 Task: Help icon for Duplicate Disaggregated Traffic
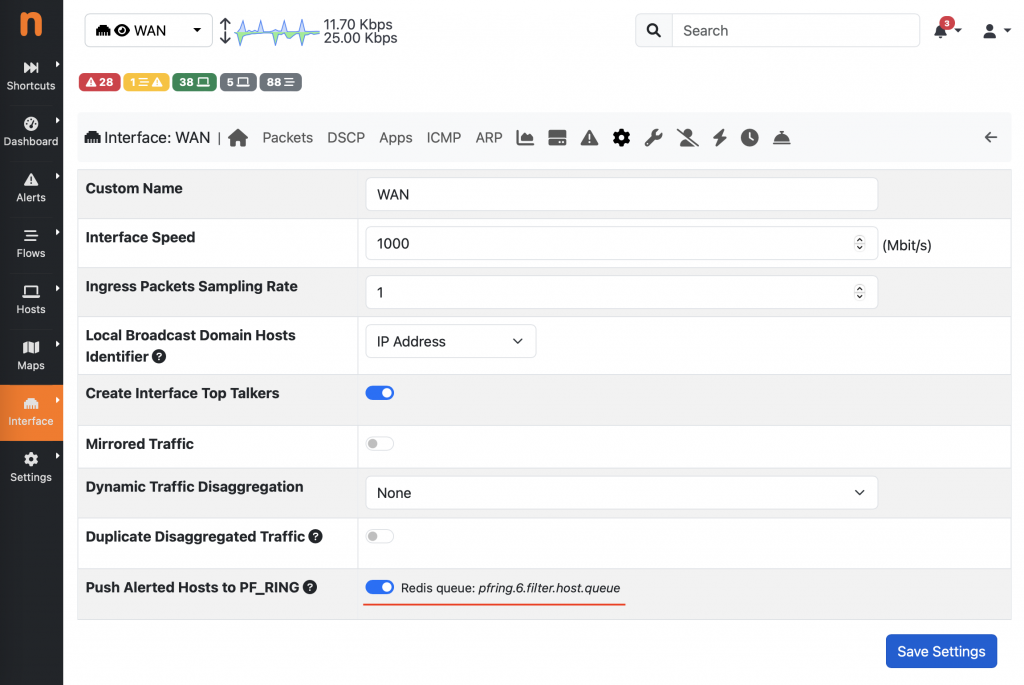(x=315, y=536)
